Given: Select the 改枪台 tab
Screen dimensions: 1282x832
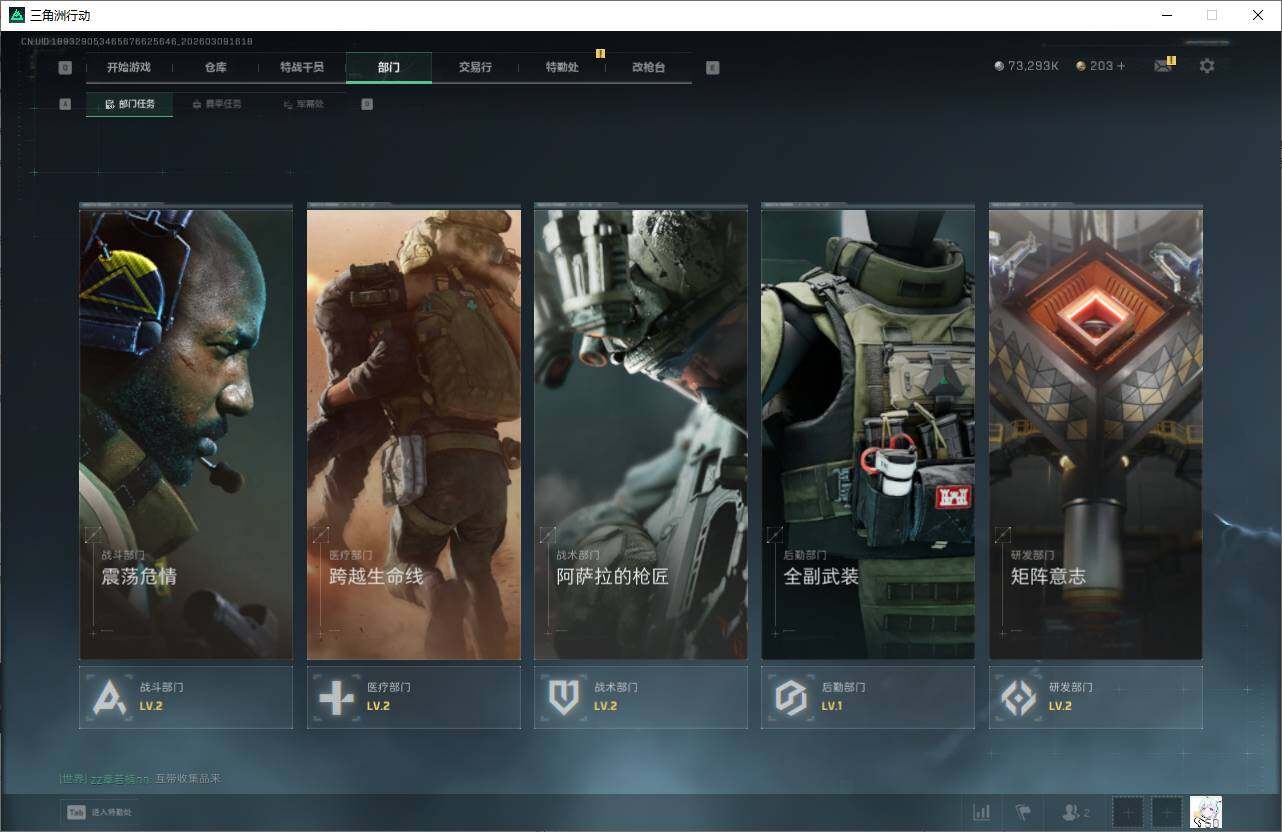Looking at the screenshot, I should point(648,68).
